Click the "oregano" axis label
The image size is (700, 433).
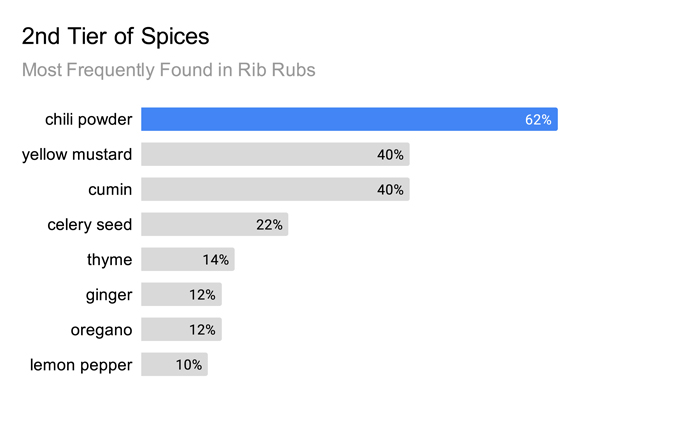(101, 329)
